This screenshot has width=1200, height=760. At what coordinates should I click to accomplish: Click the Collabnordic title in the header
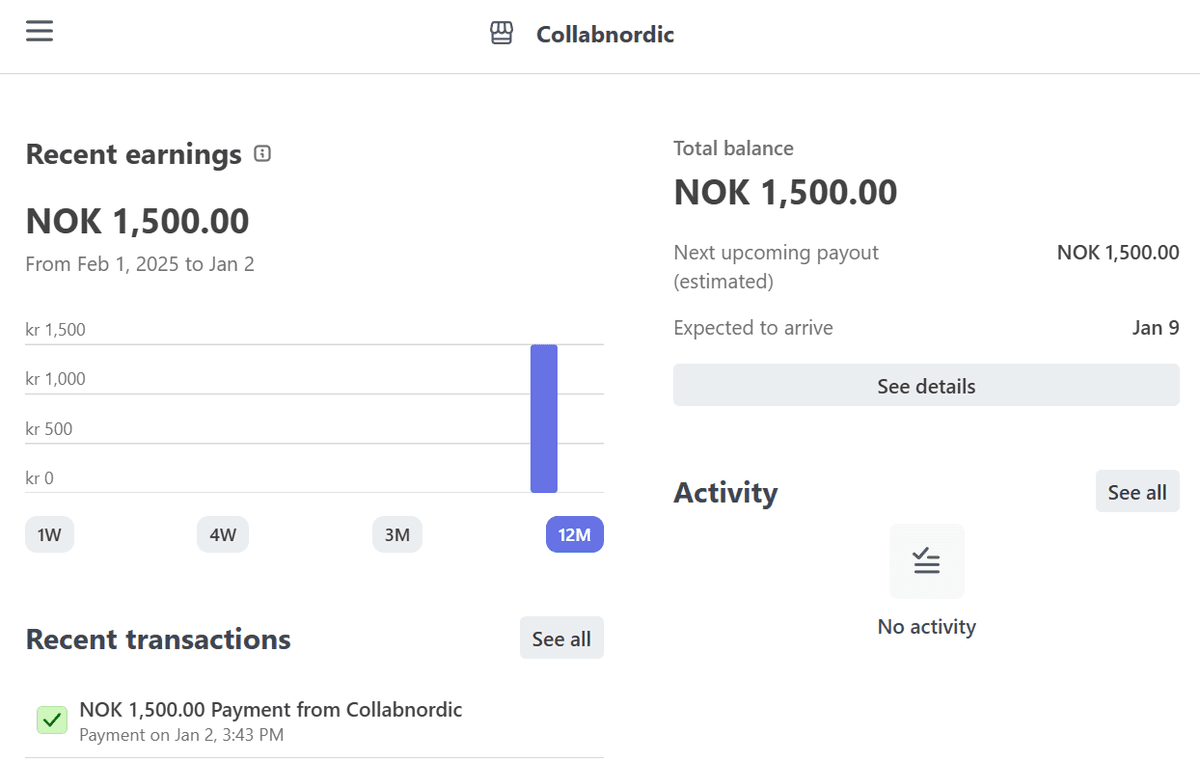(x=604, y=34)
